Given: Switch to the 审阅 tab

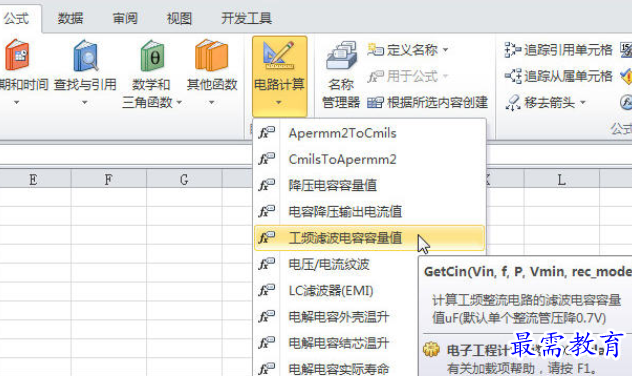Looking at the screenshot, I should click(x=125, y=19).
